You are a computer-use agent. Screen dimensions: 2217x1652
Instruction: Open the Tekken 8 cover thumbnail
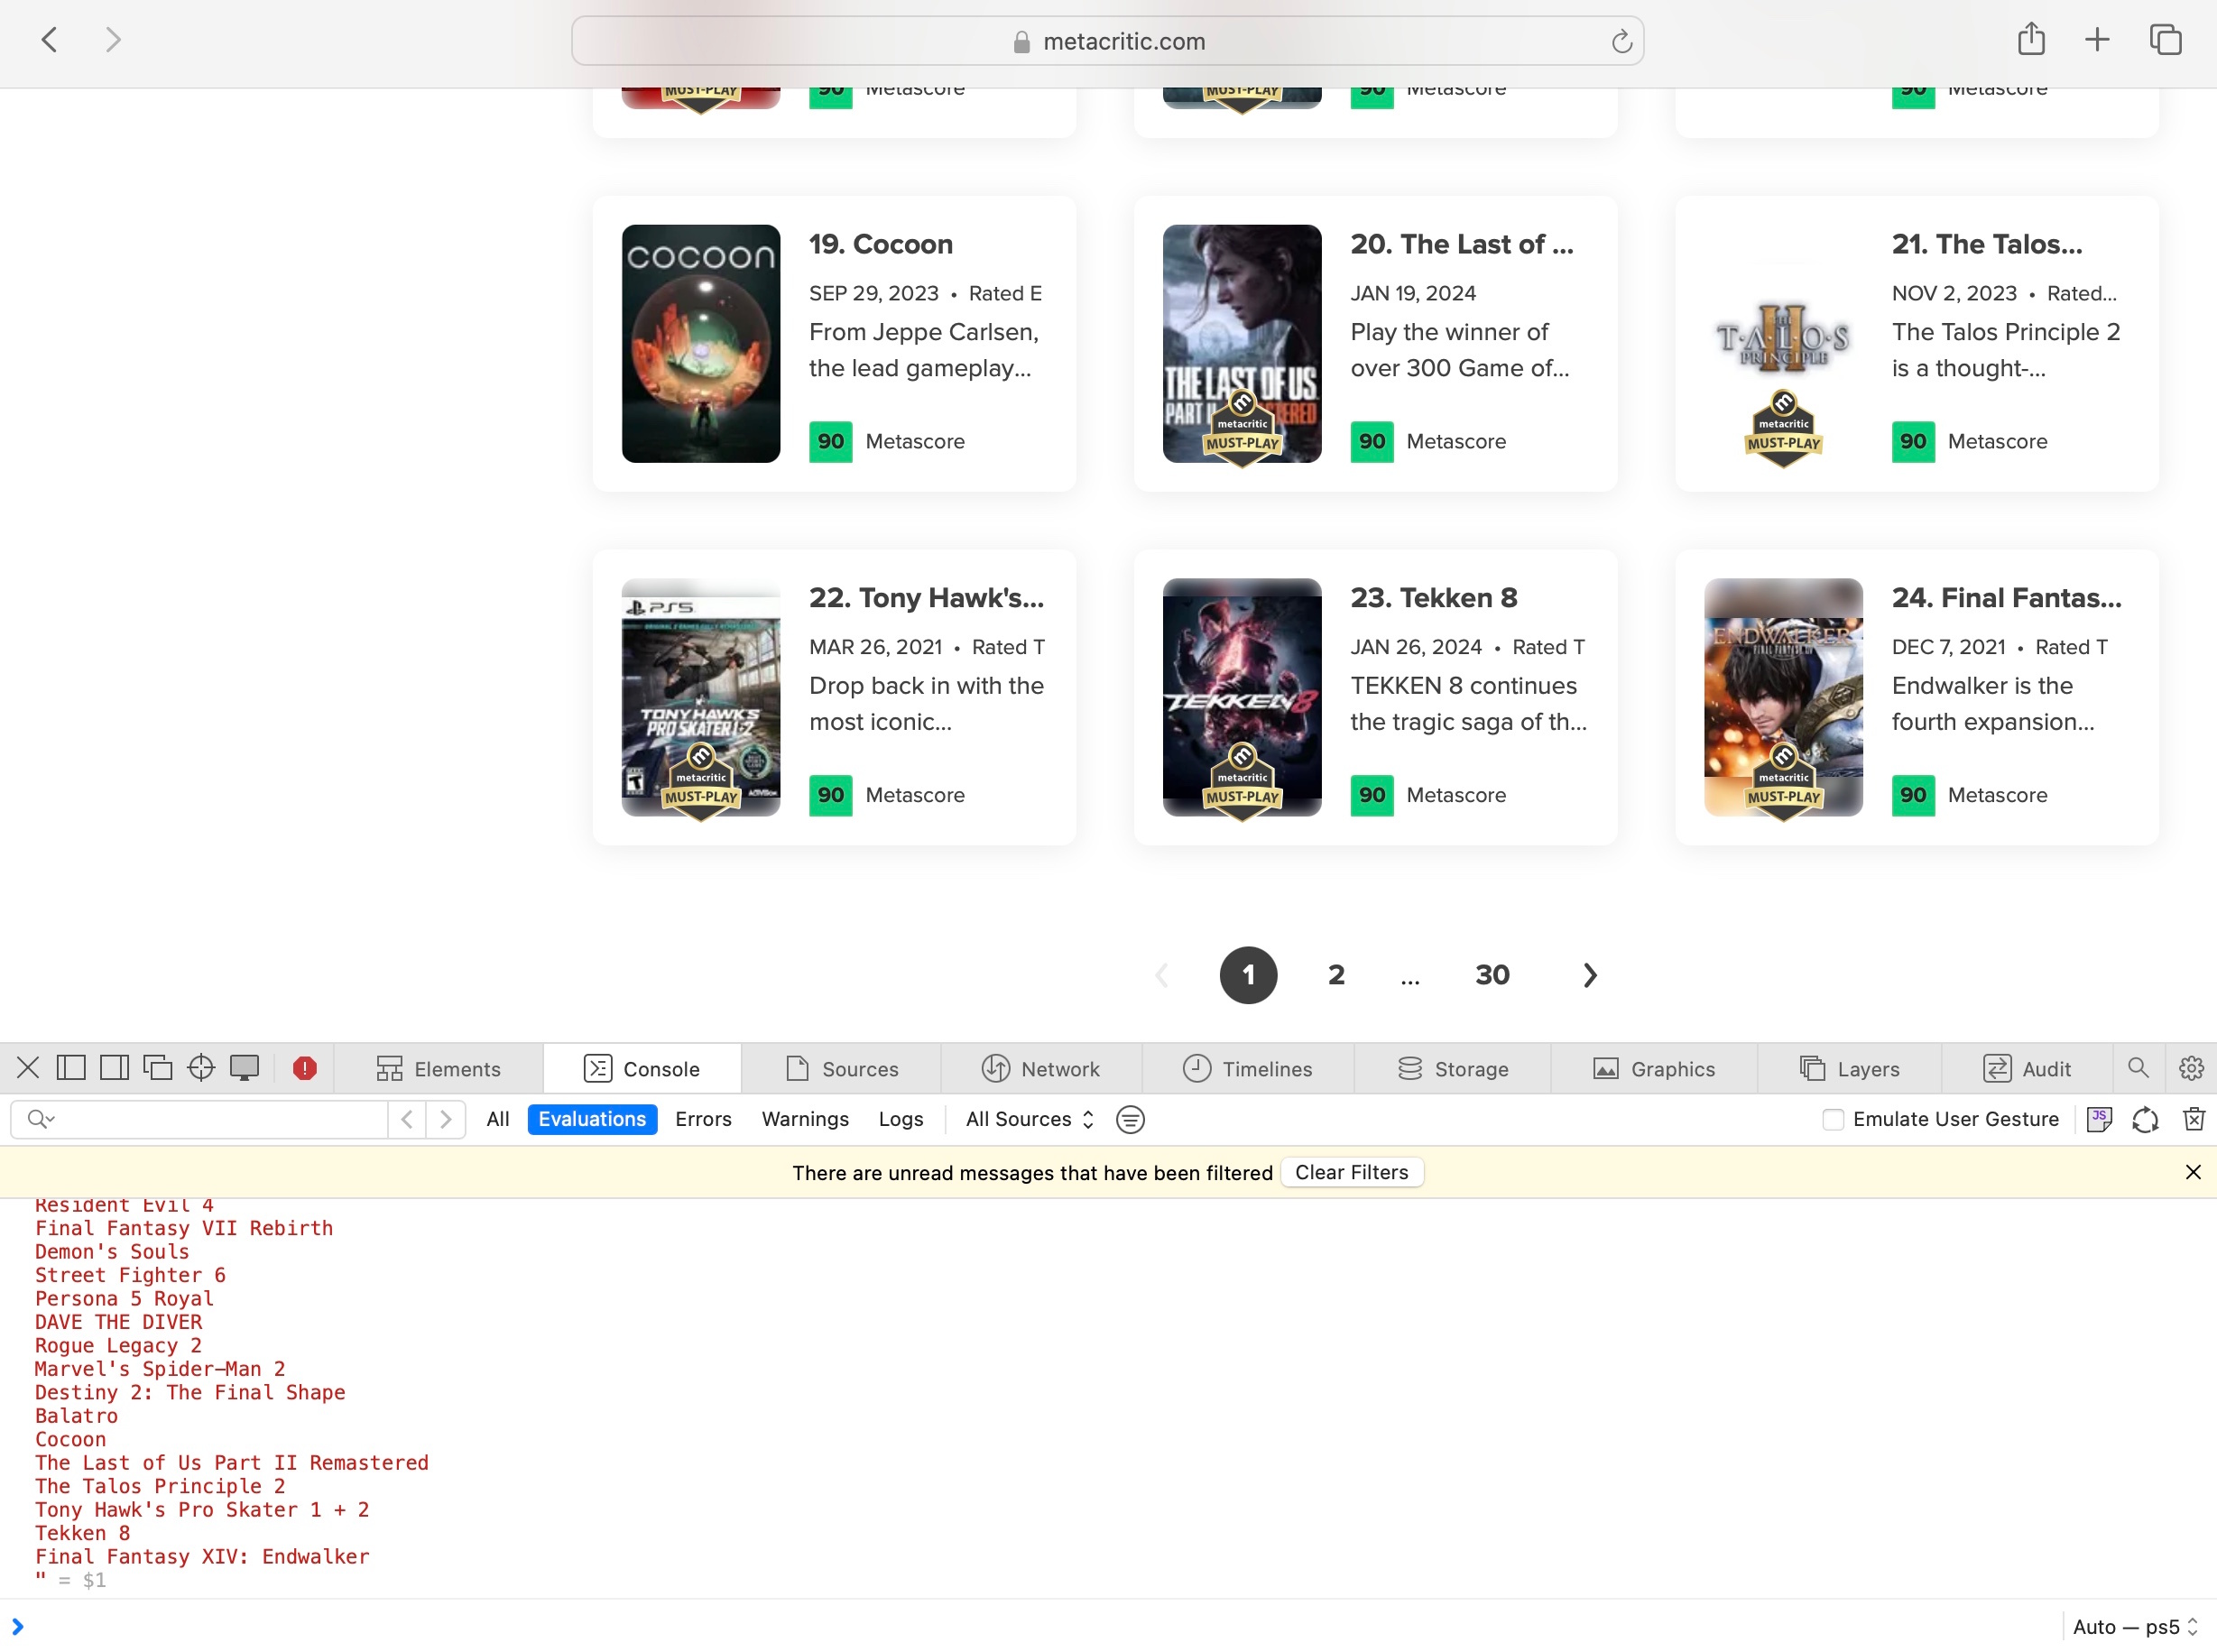coord(1241,697)
